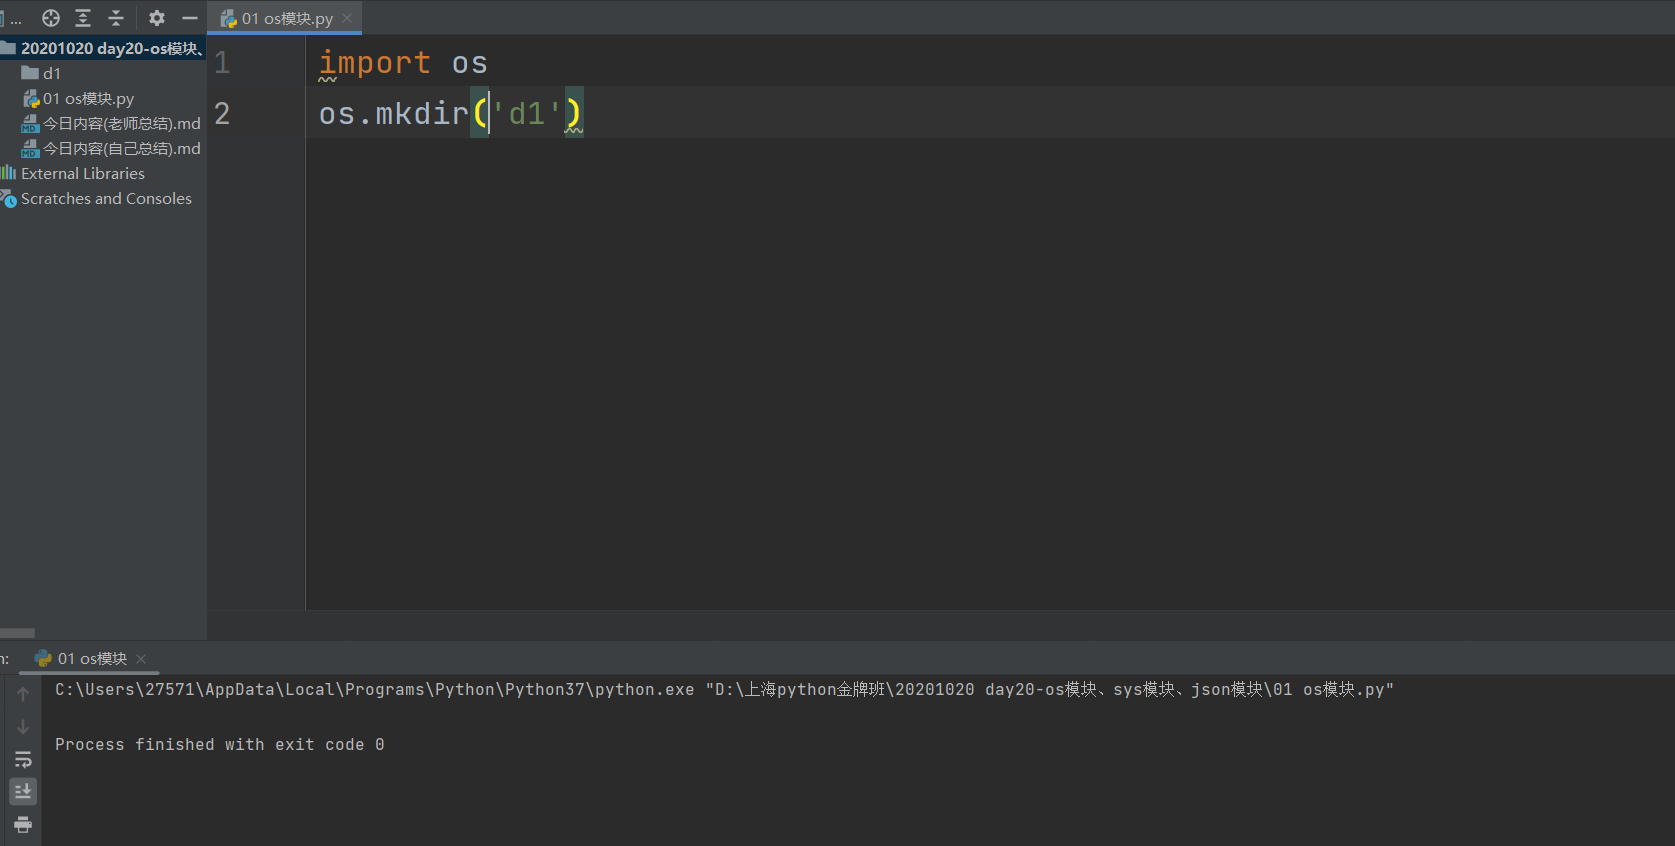Click the 'd1' string literal in code
The height and width of the screenshot is (846, 1675).
click(x=527, y=114)
